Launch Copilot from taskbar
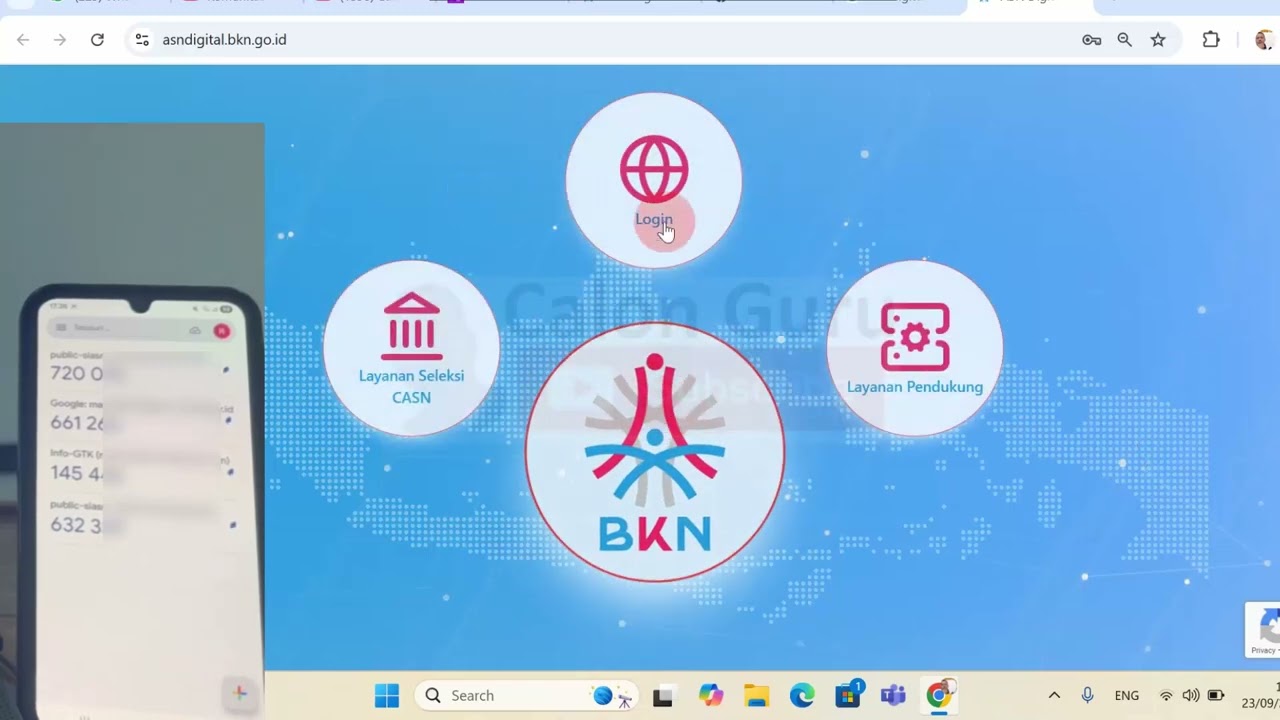This screenshot has width=1280, height=720. [x=711, y=696]
